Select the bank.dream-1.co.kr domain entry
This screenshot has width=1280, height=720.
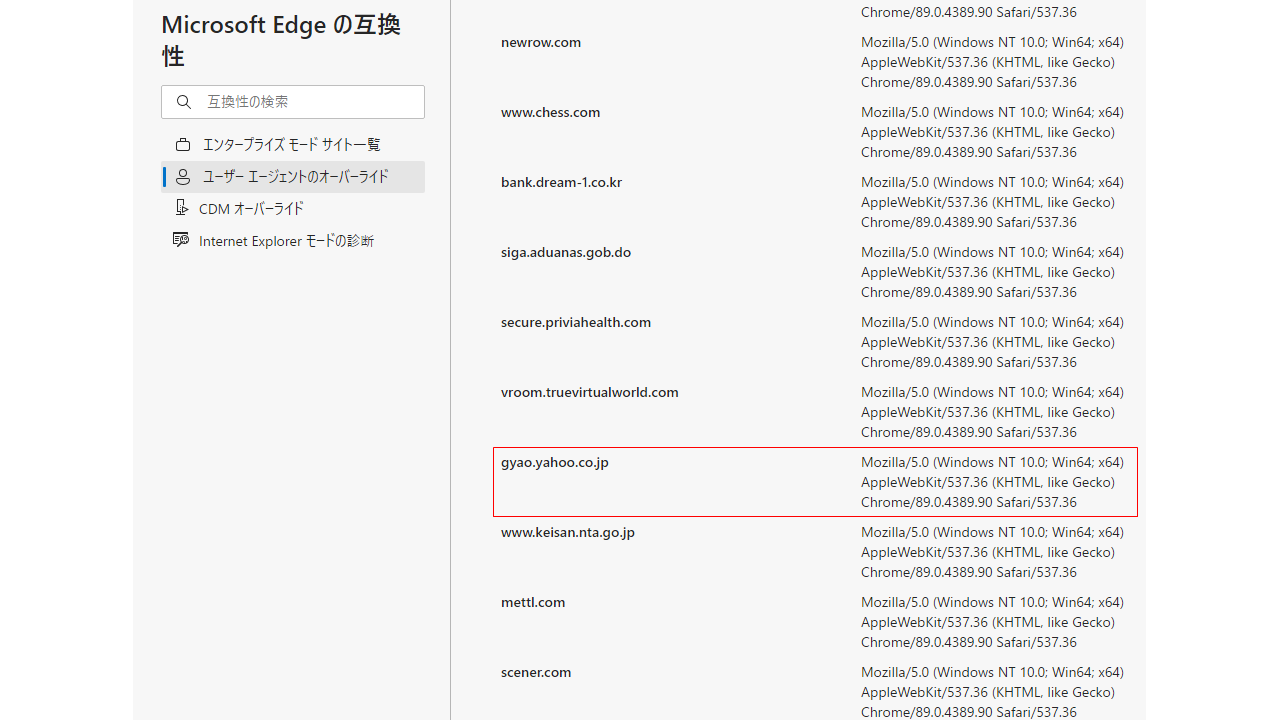click(562, 183)
